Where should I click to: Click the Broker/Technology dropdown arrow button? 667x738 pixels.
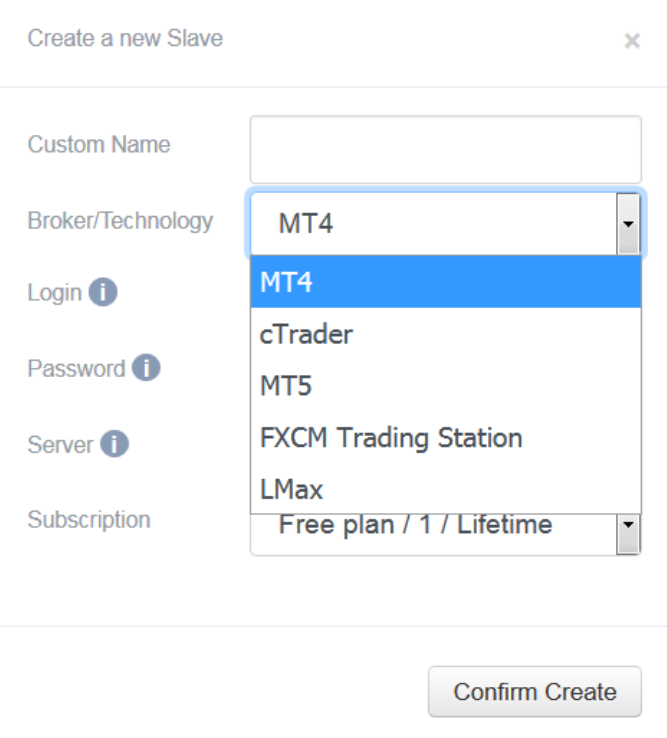point(628,224)
